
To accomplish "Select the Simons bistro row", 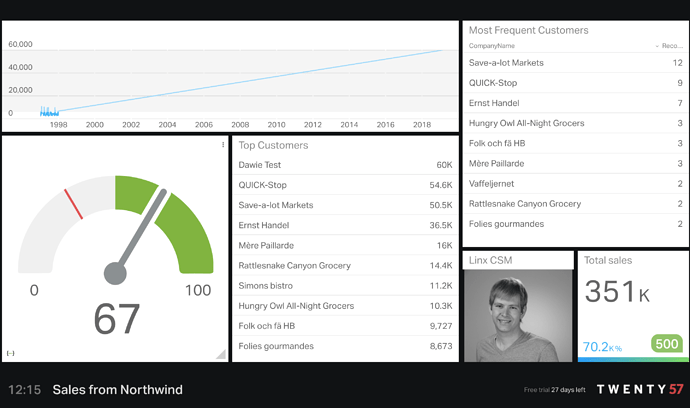I will tap(345, 286).
